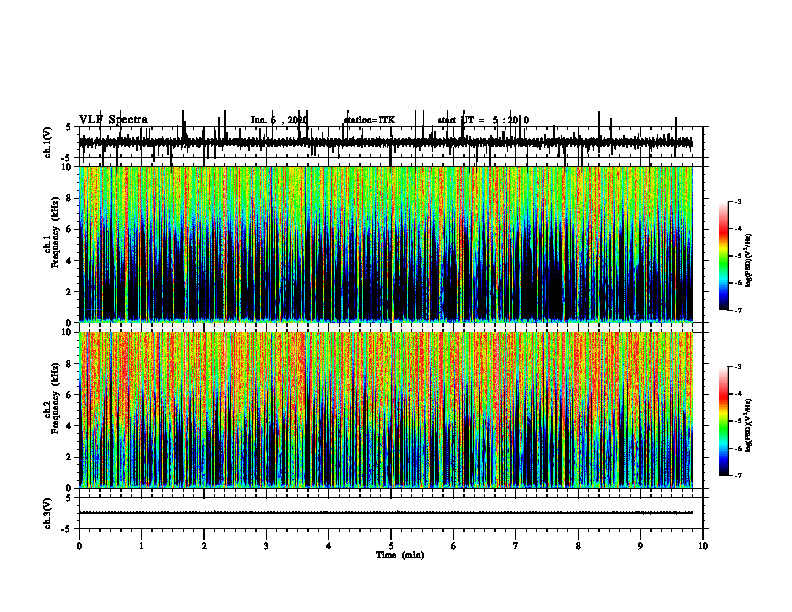
Task: Click the "-3" label on ch.2 colorbar
Action: point(738,367)
